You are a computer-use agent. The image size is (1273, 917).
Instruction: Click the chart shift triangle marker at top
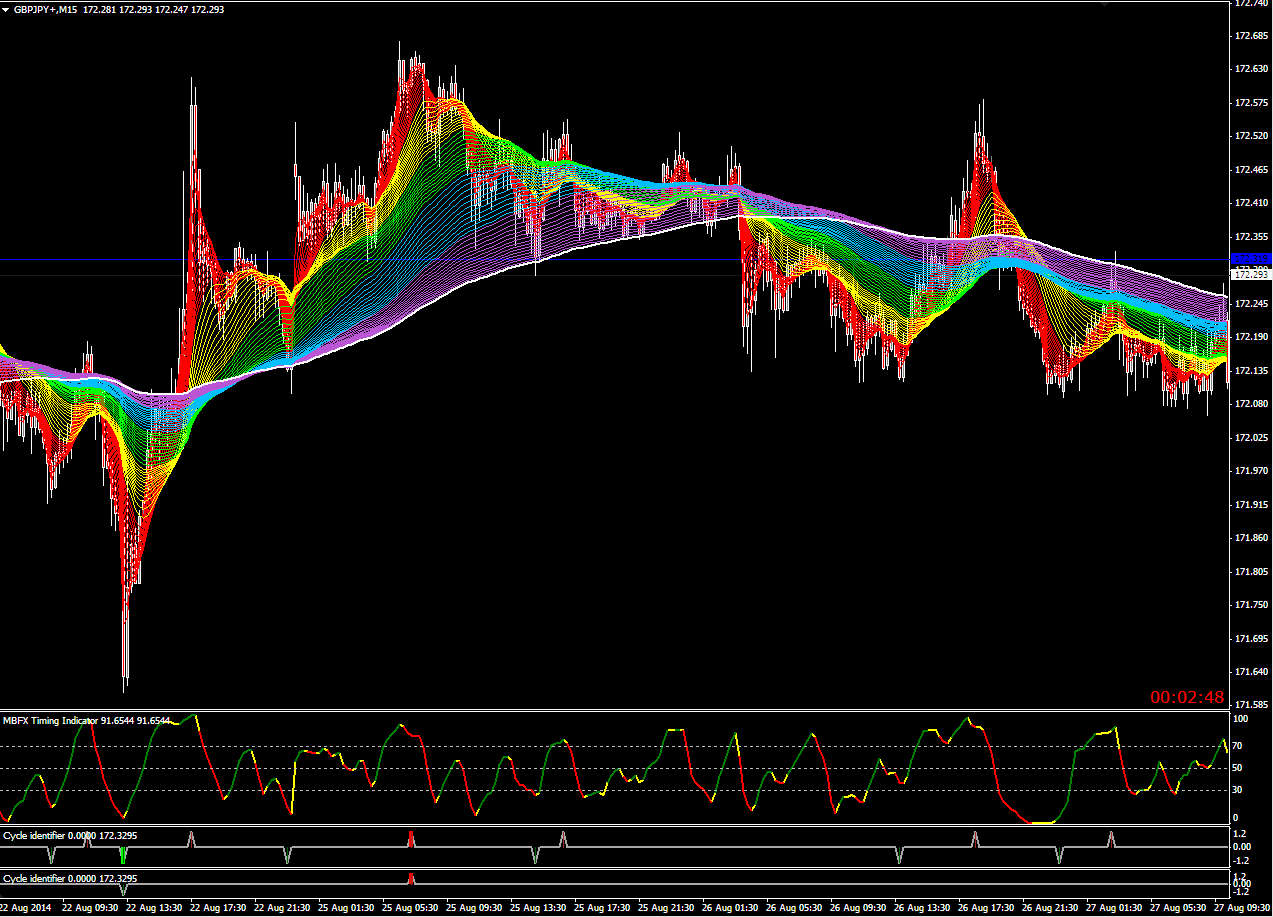point(1105,4)
